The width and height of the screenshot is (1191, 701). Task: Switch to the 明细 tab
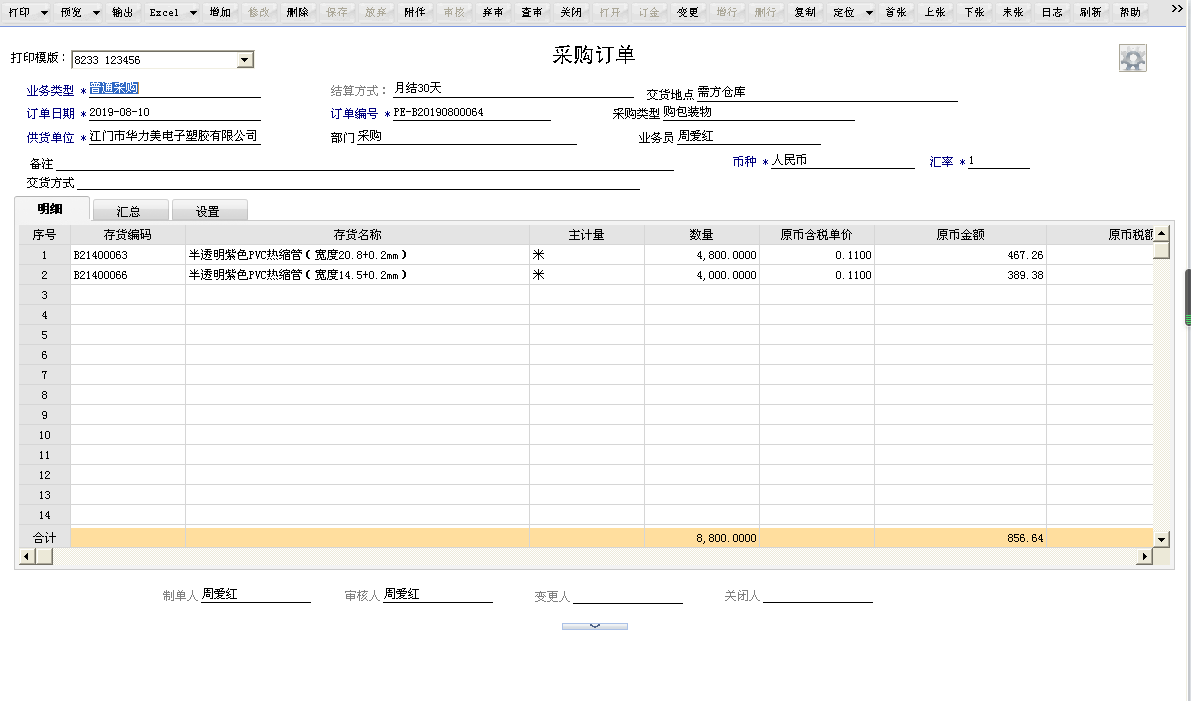(x=51, y=209)
